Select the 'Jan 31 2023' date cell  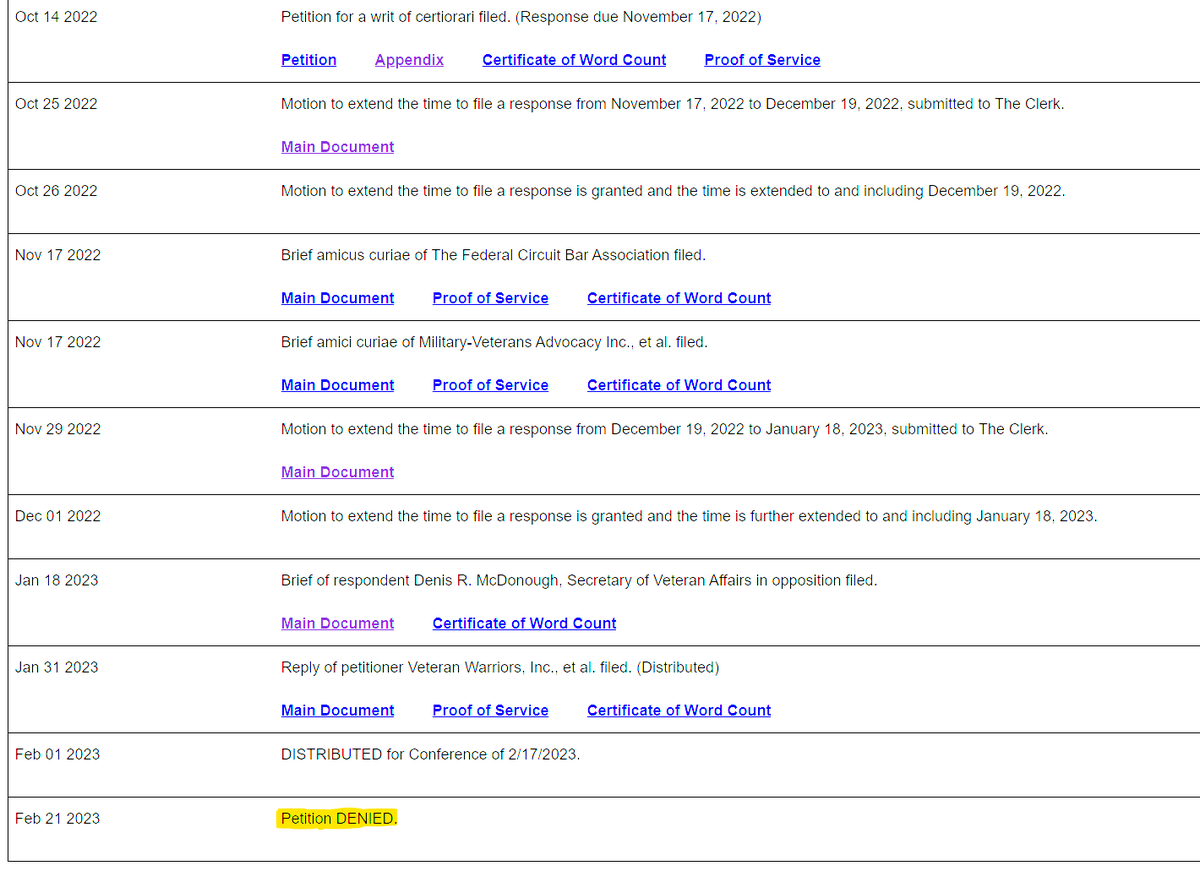57,667
